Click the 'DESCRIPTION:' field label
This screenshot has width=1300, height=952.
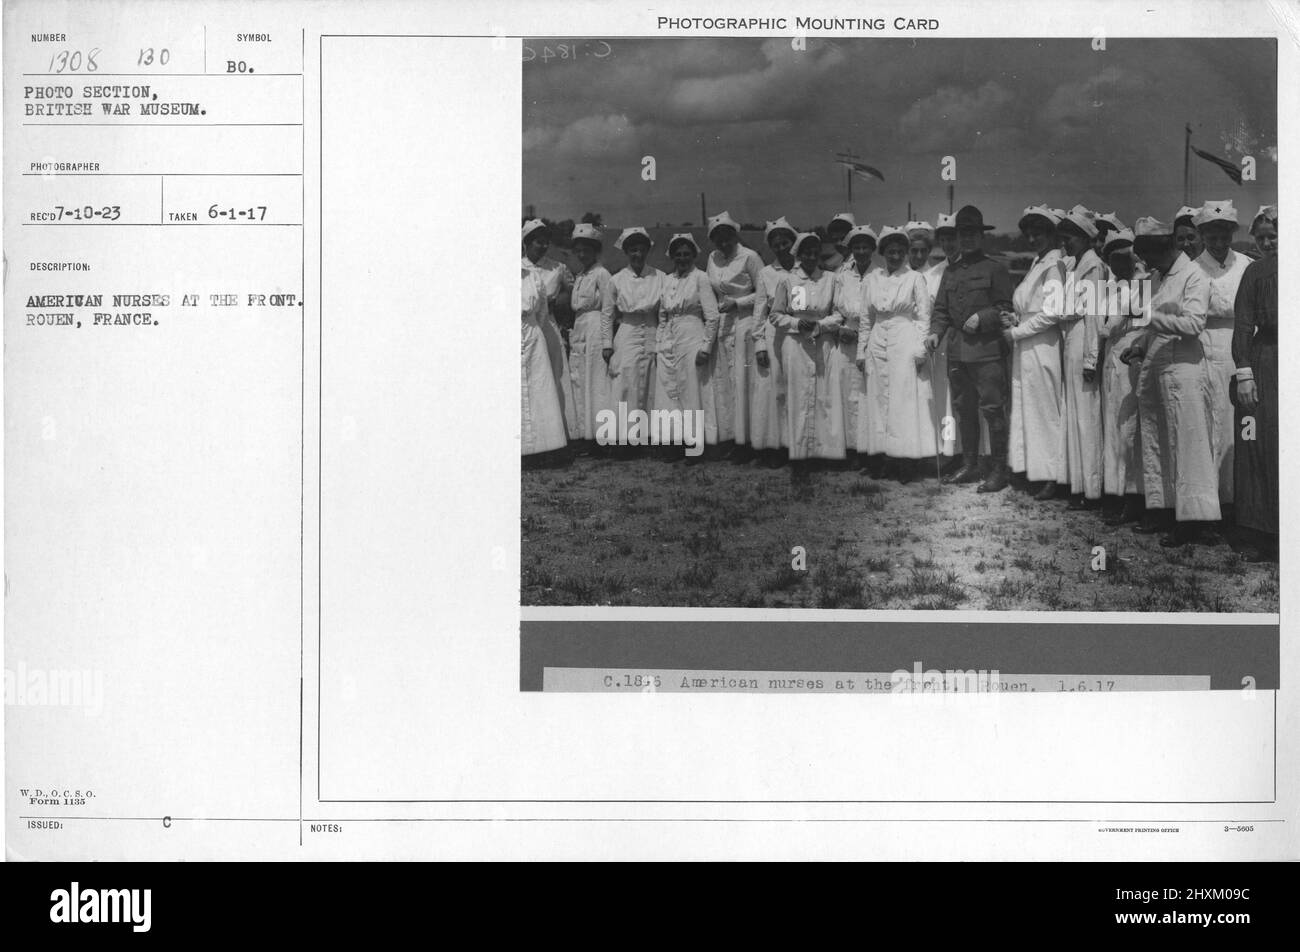tap(61, 267)
